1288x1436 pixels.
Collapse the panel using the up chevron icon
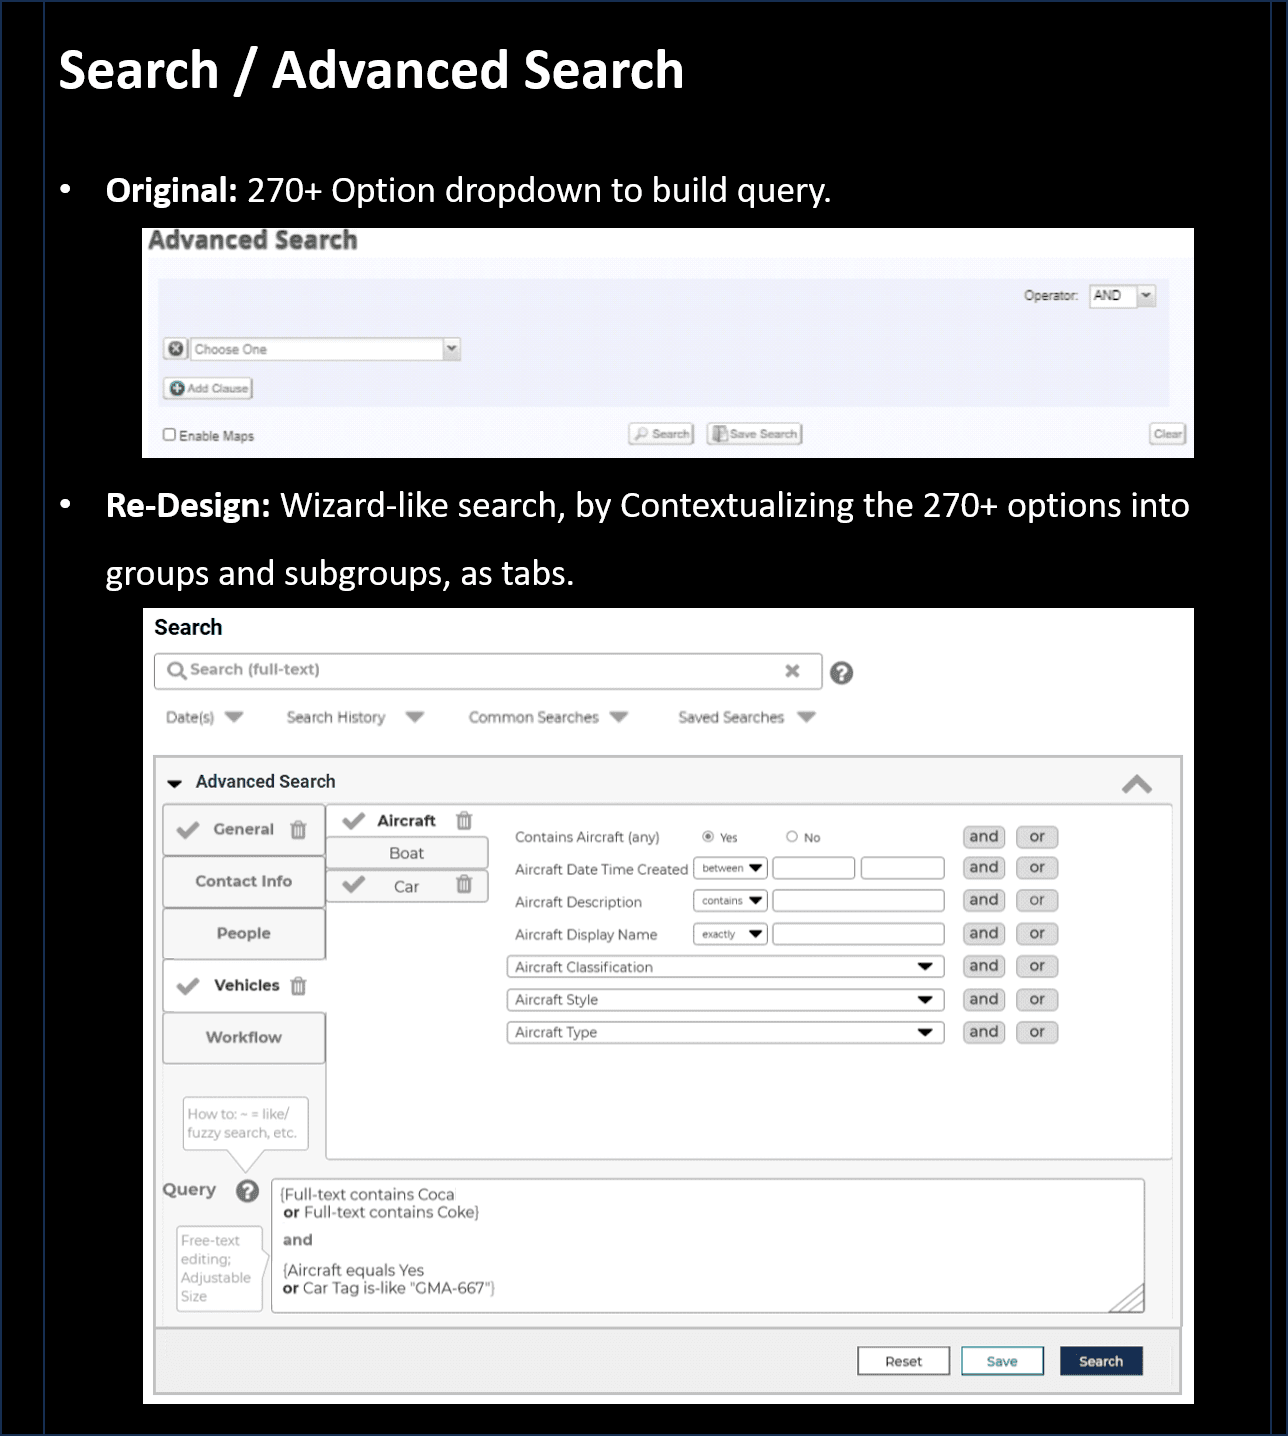tap(1137, 785)
